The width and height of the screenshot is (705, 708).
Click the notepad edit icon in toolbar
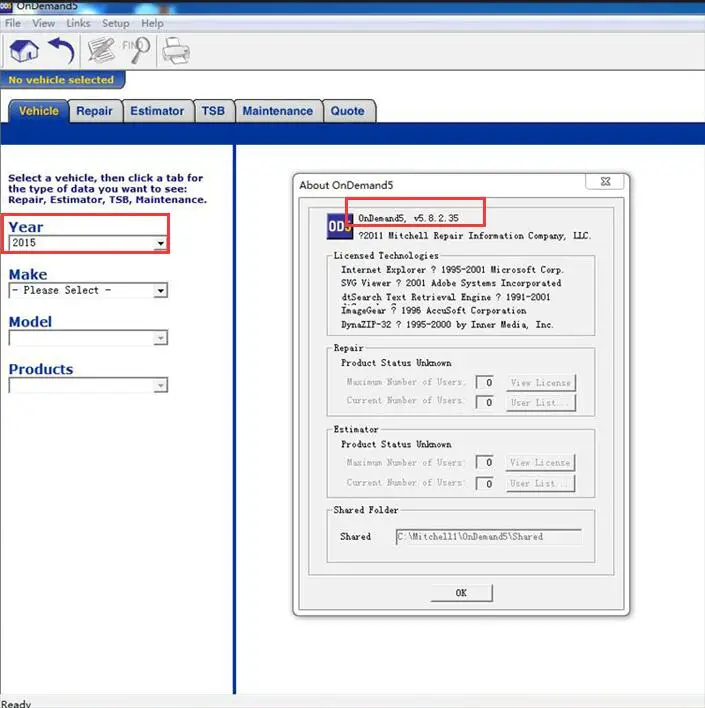(101, 50)
